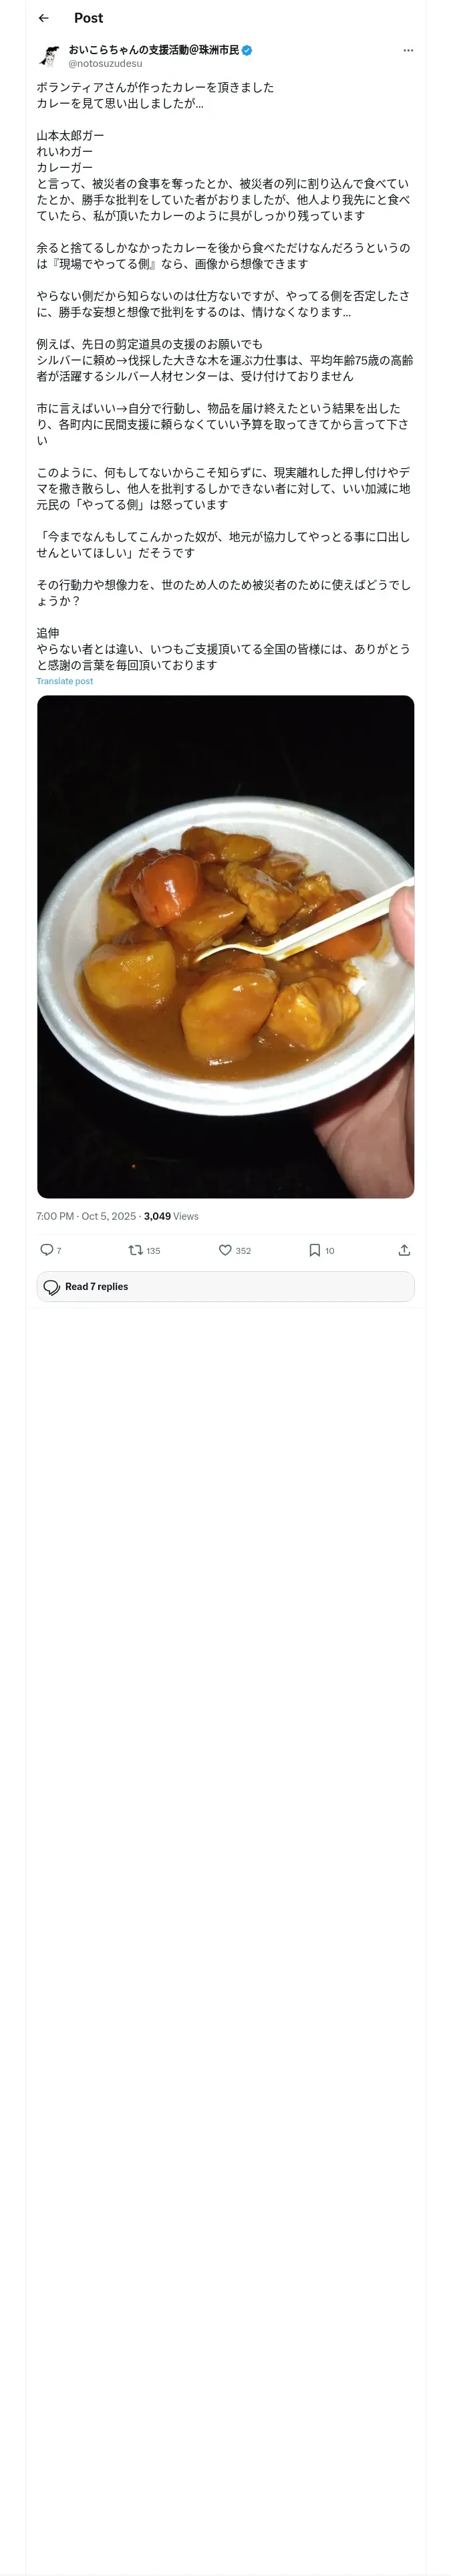Open the share icon menu
Screen dimensions: 451x2576
click(x=404, y=1249)
